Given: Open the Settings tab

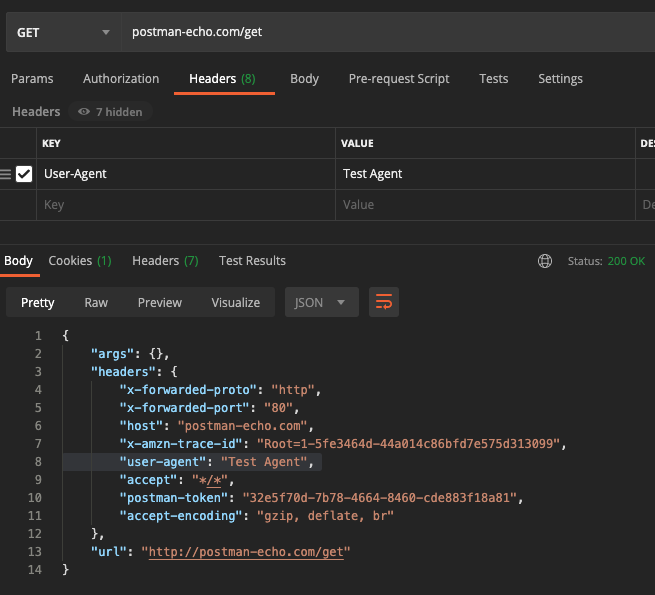Looking at the screenshot, I should coord(560,79).
